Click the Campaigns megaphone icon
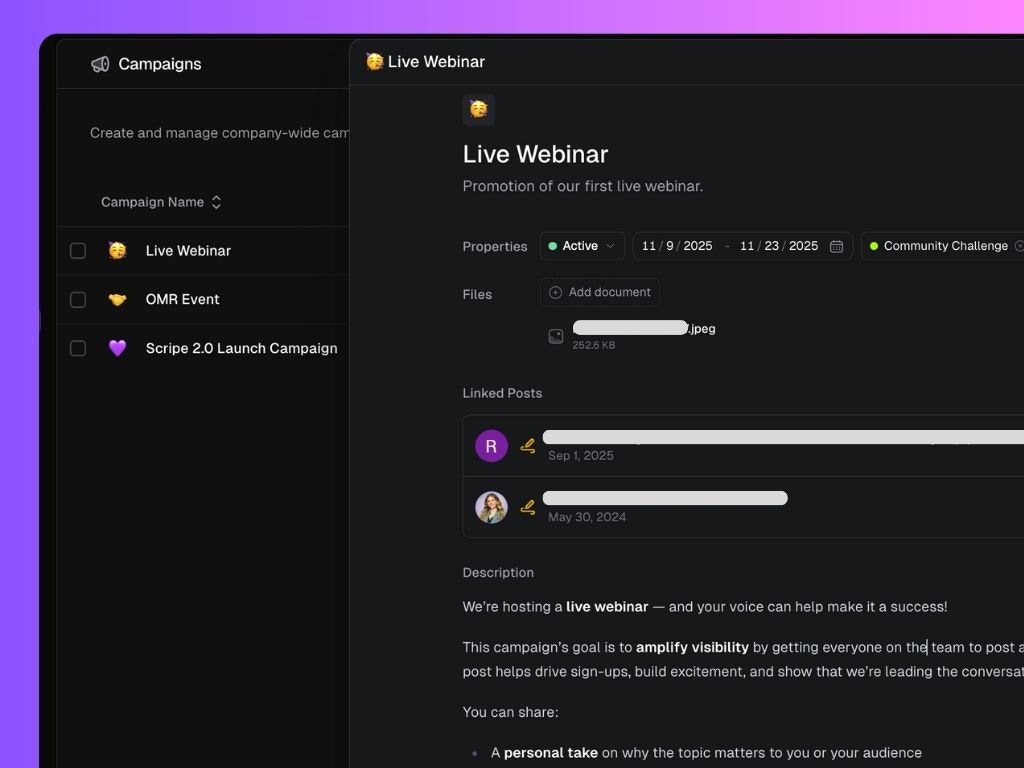The width and height of the screenshot is (1024, 768). point(100,64)
